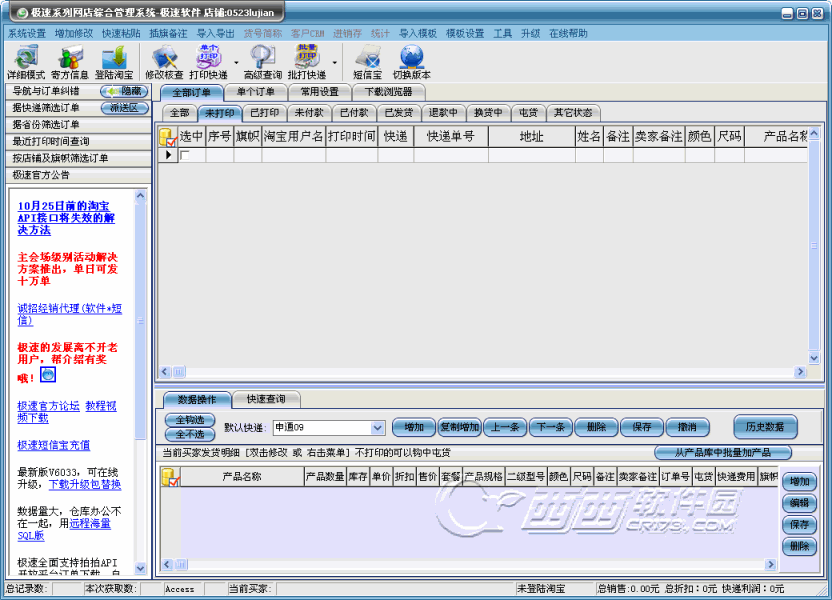Click the 隐藏 button in the sidebar
The image size is (832, 600).
pyautogui.click(x=124, y=91)
